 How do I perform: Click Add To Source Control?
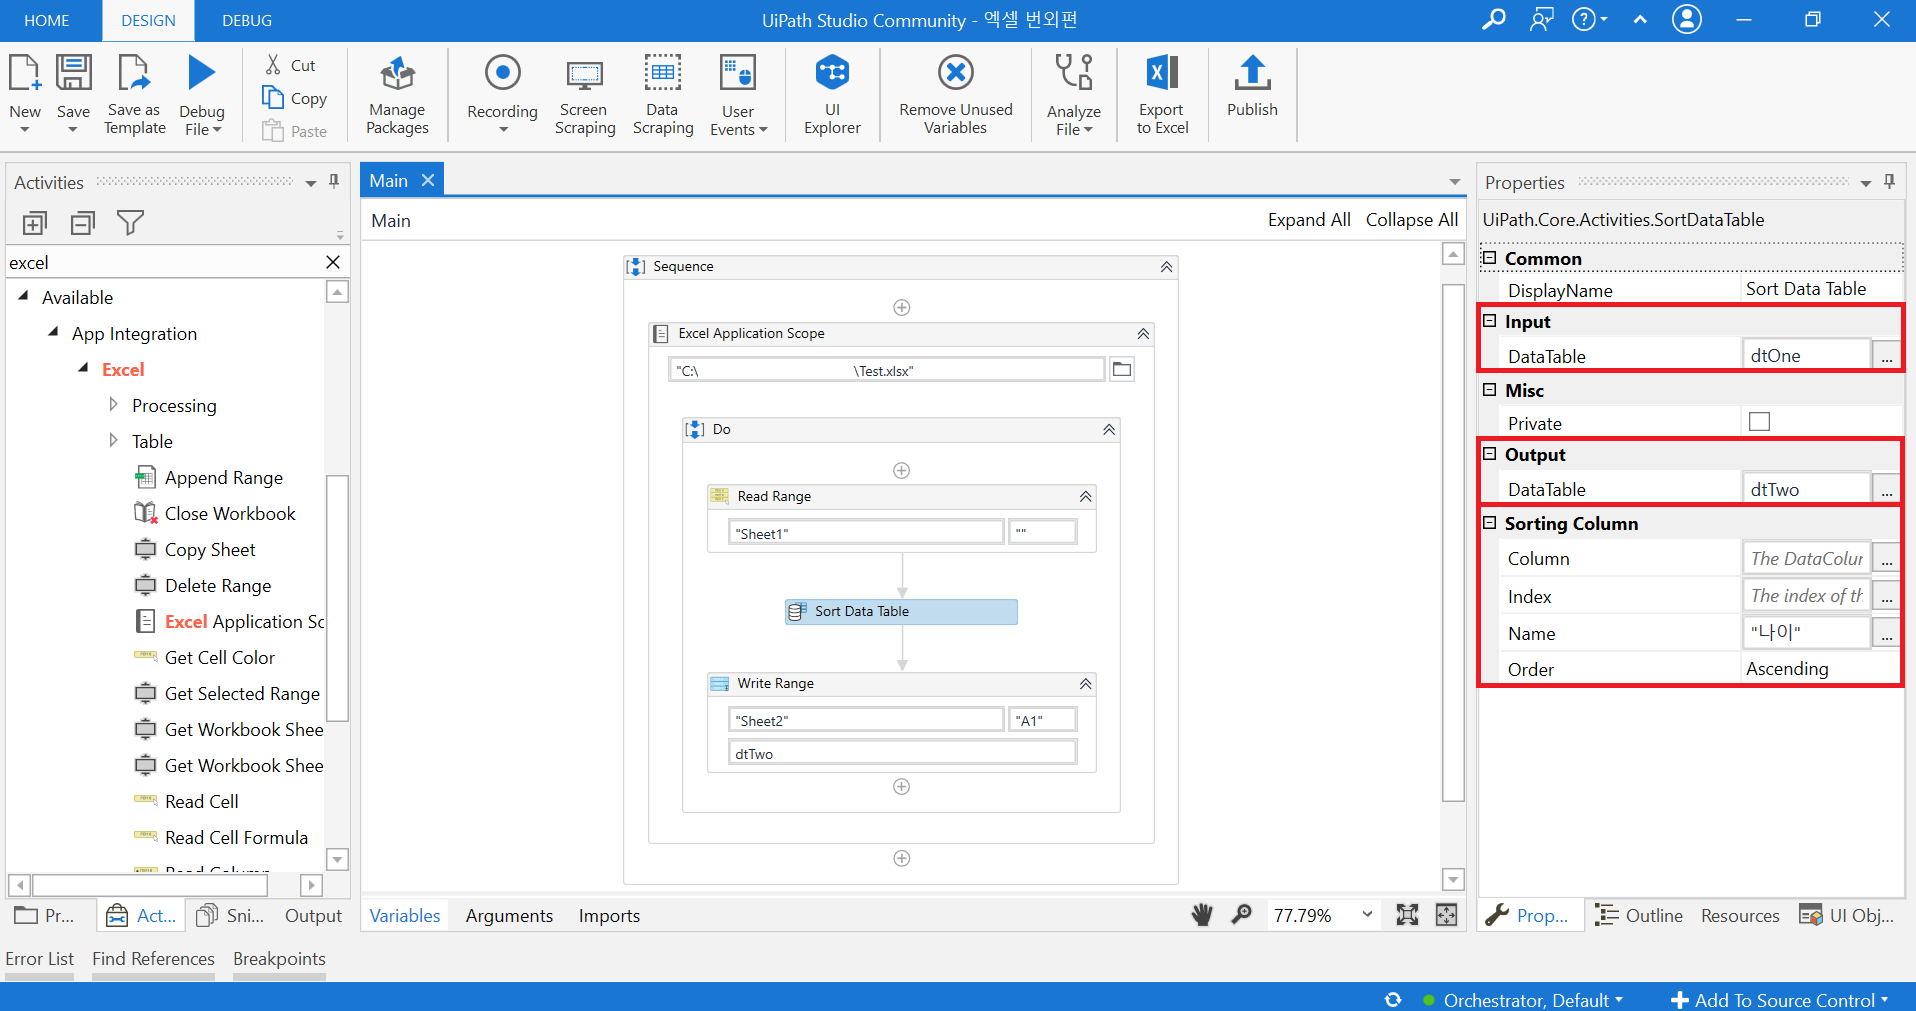[x=1780, y=1000]
